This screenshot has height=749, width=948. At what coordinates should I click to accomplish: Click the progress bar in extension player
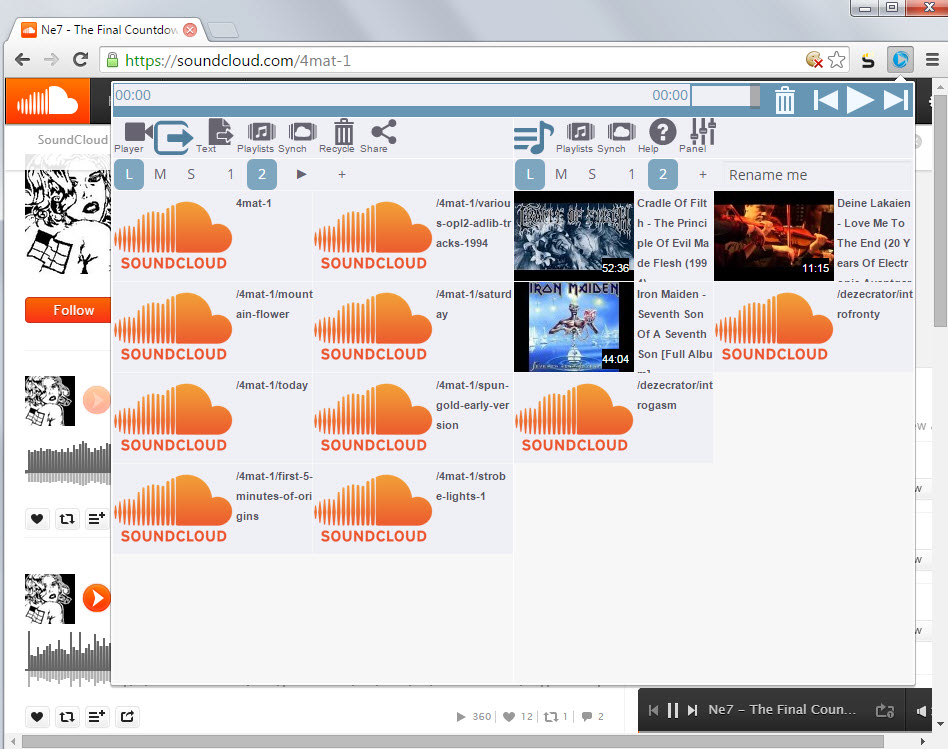tap(401, 96)
